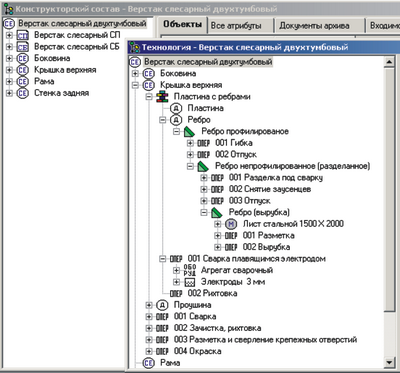400x373 pixels.
Task: Click the СБ icon beside Верстак слесарный СБ
Action: pos(23,47)
